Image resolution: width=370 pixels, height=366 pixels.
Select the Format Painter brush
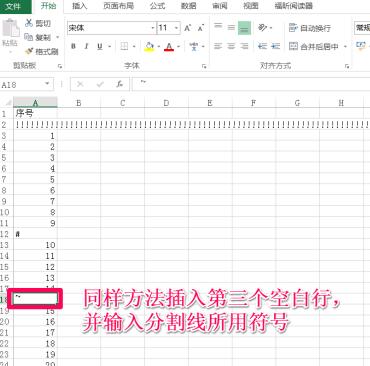click(29, 51)
